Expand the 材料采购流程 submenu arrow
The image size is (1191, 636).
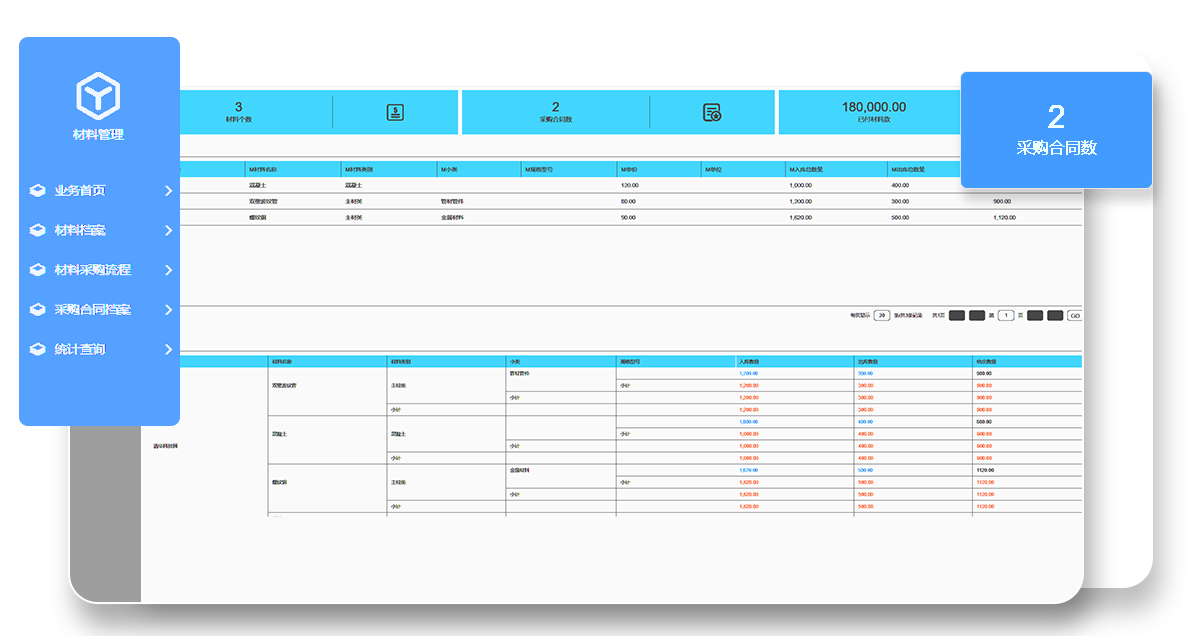click(168, 270)
